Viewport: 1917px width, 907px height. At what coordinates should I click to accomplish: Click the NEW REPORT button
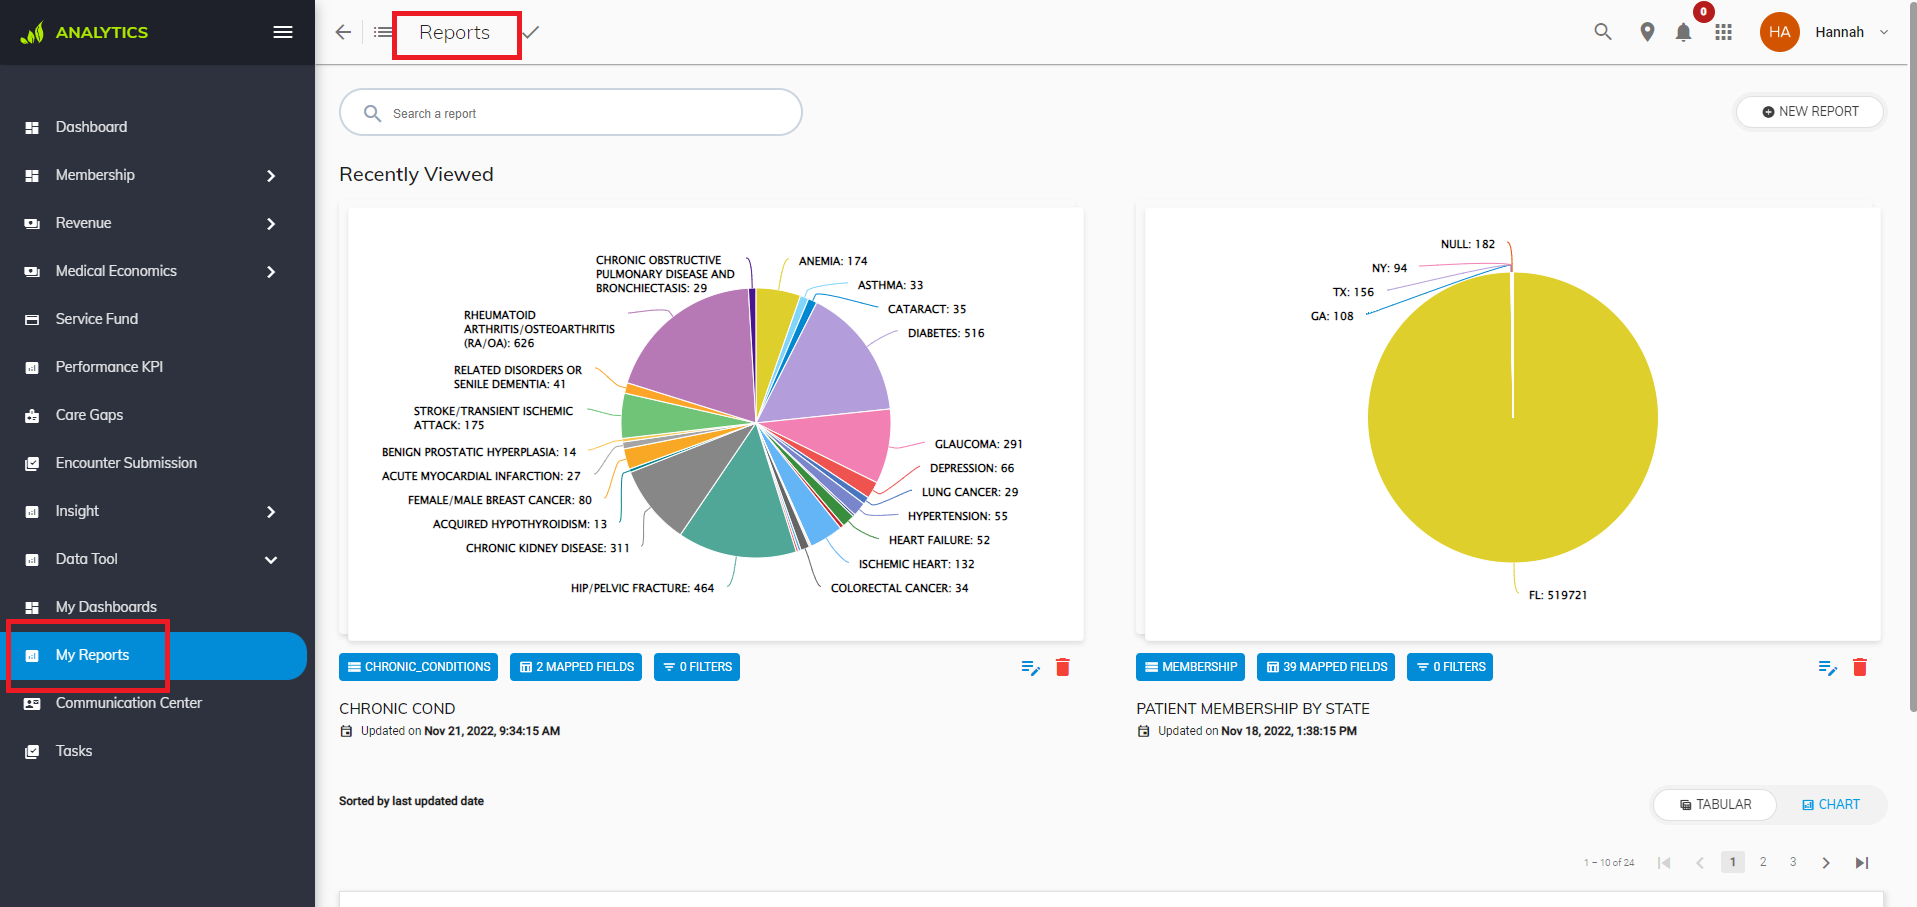(1810, 112)
